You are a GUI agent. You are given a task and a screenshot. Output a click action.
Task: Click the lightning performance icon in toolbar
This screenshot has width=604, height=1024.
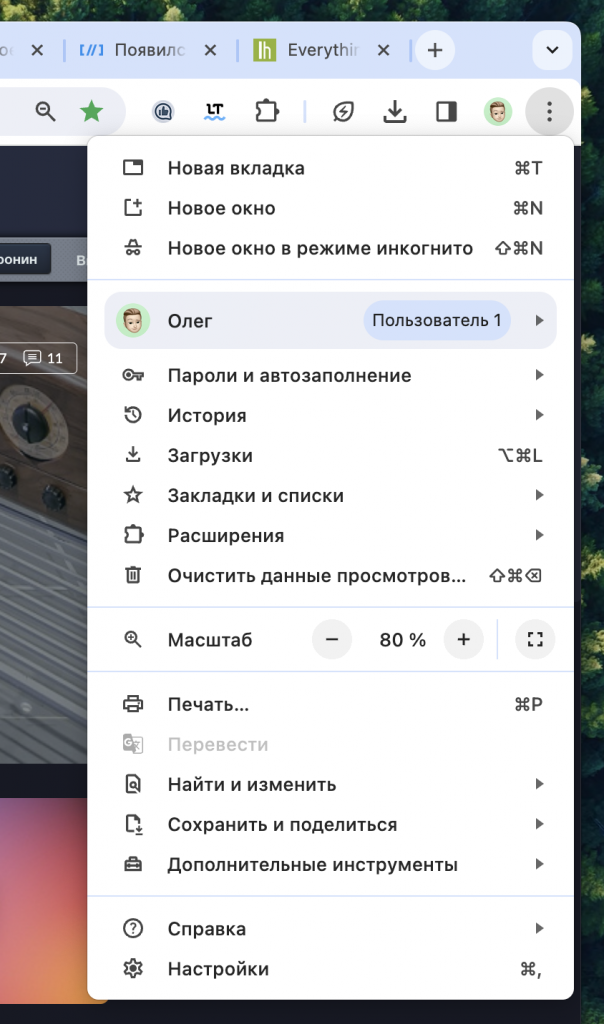coord(343,112)
